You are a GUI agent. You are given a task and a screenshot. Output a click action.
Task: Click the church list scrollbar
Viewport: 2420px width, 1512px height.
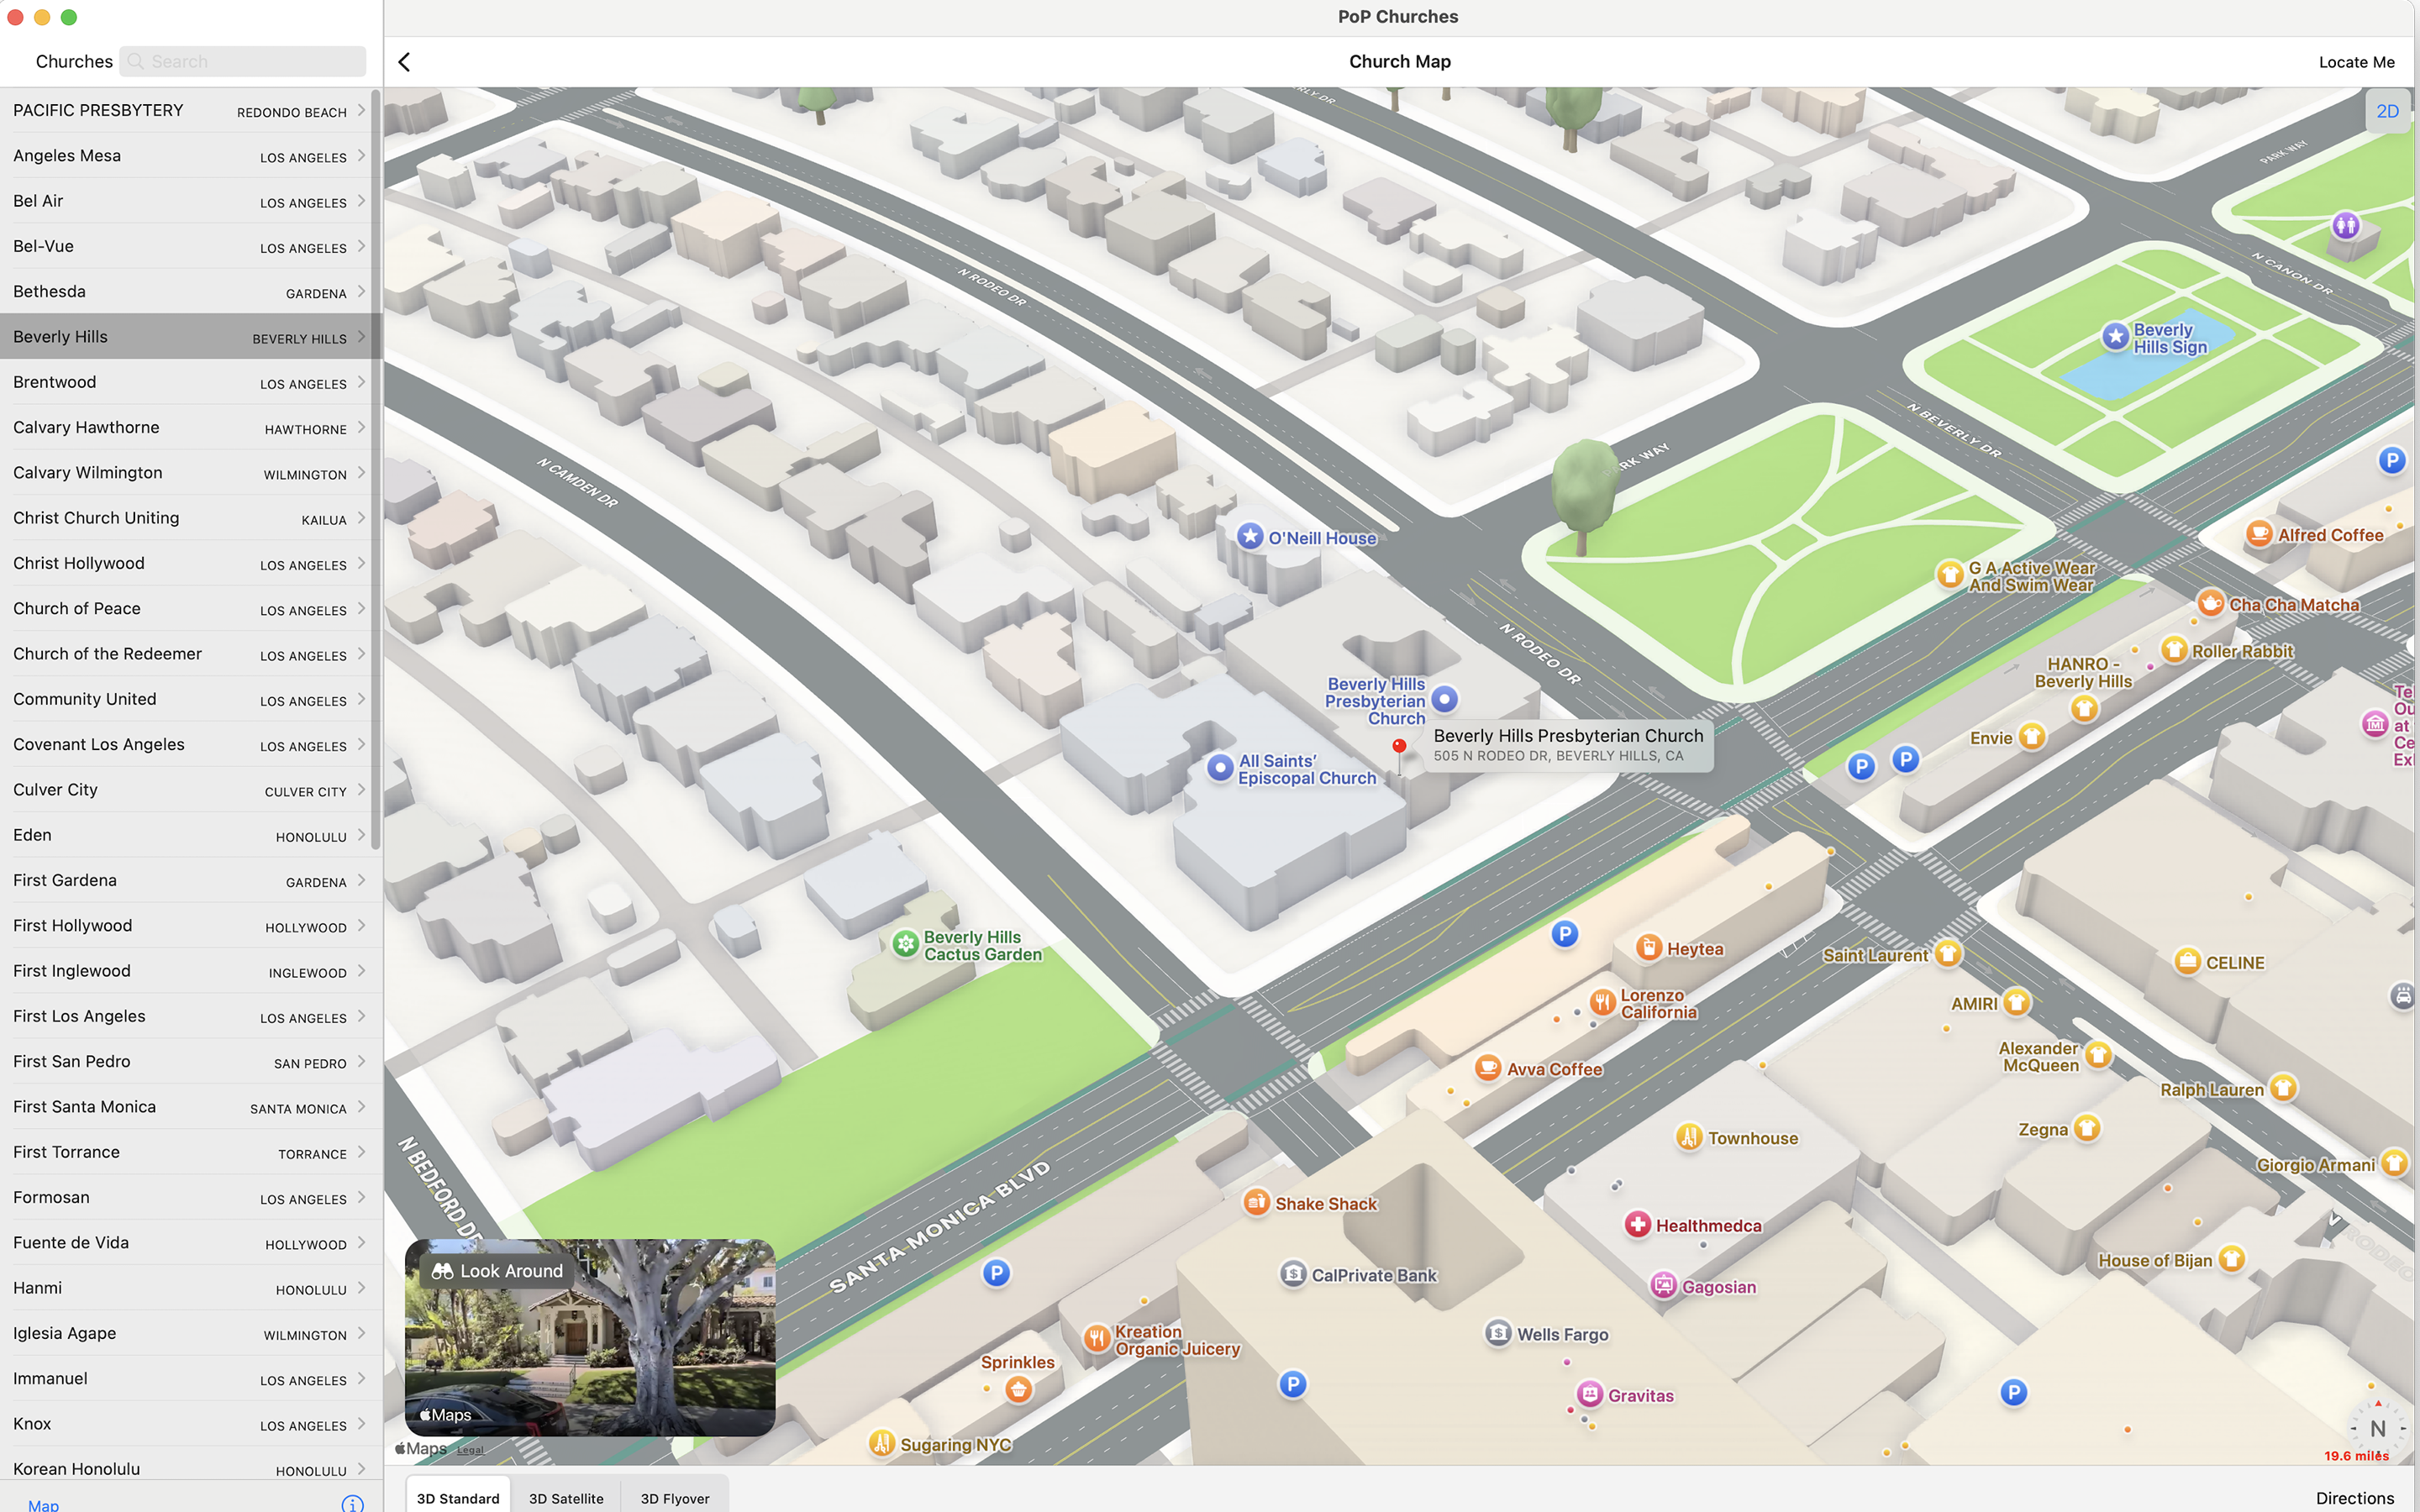(376, 470)
